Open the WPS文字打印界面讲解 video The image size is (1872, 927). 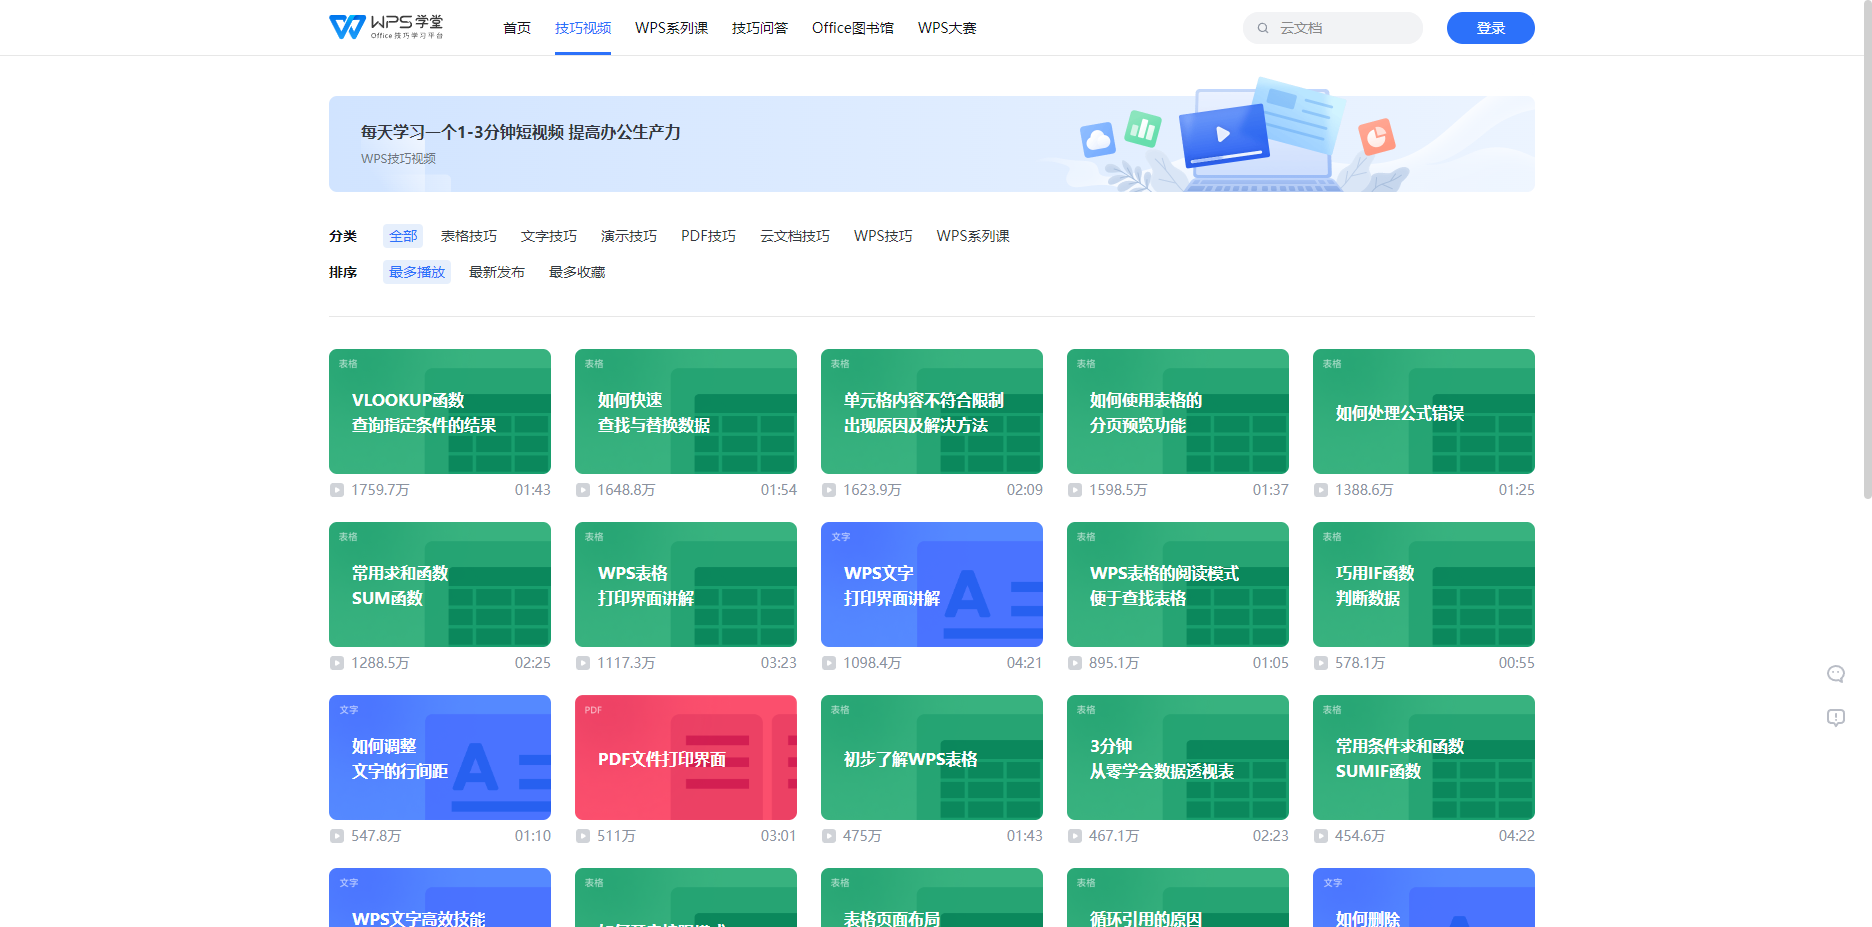coord(932,584)
